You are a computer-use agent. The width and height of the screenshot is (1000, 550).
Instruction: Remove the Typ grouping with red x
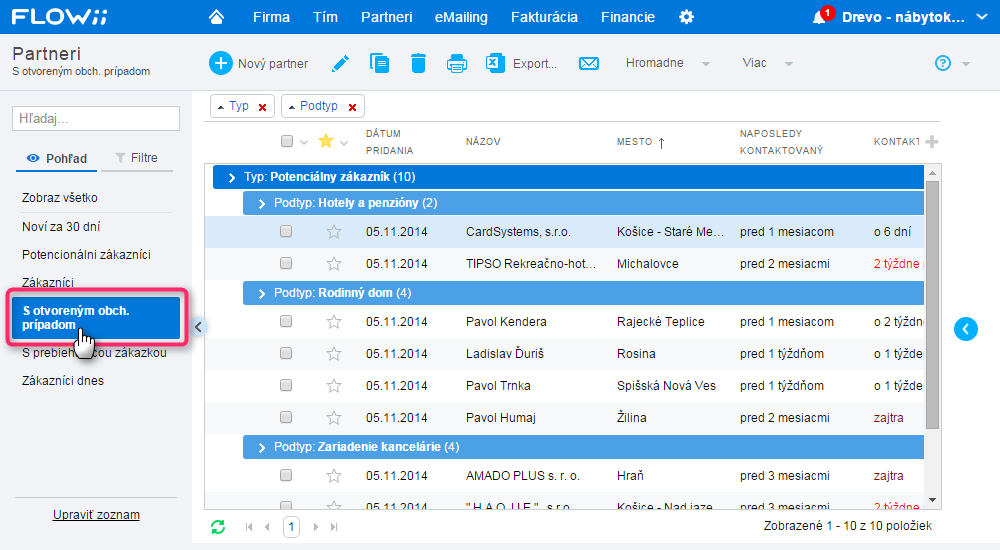tap(262, 107)
